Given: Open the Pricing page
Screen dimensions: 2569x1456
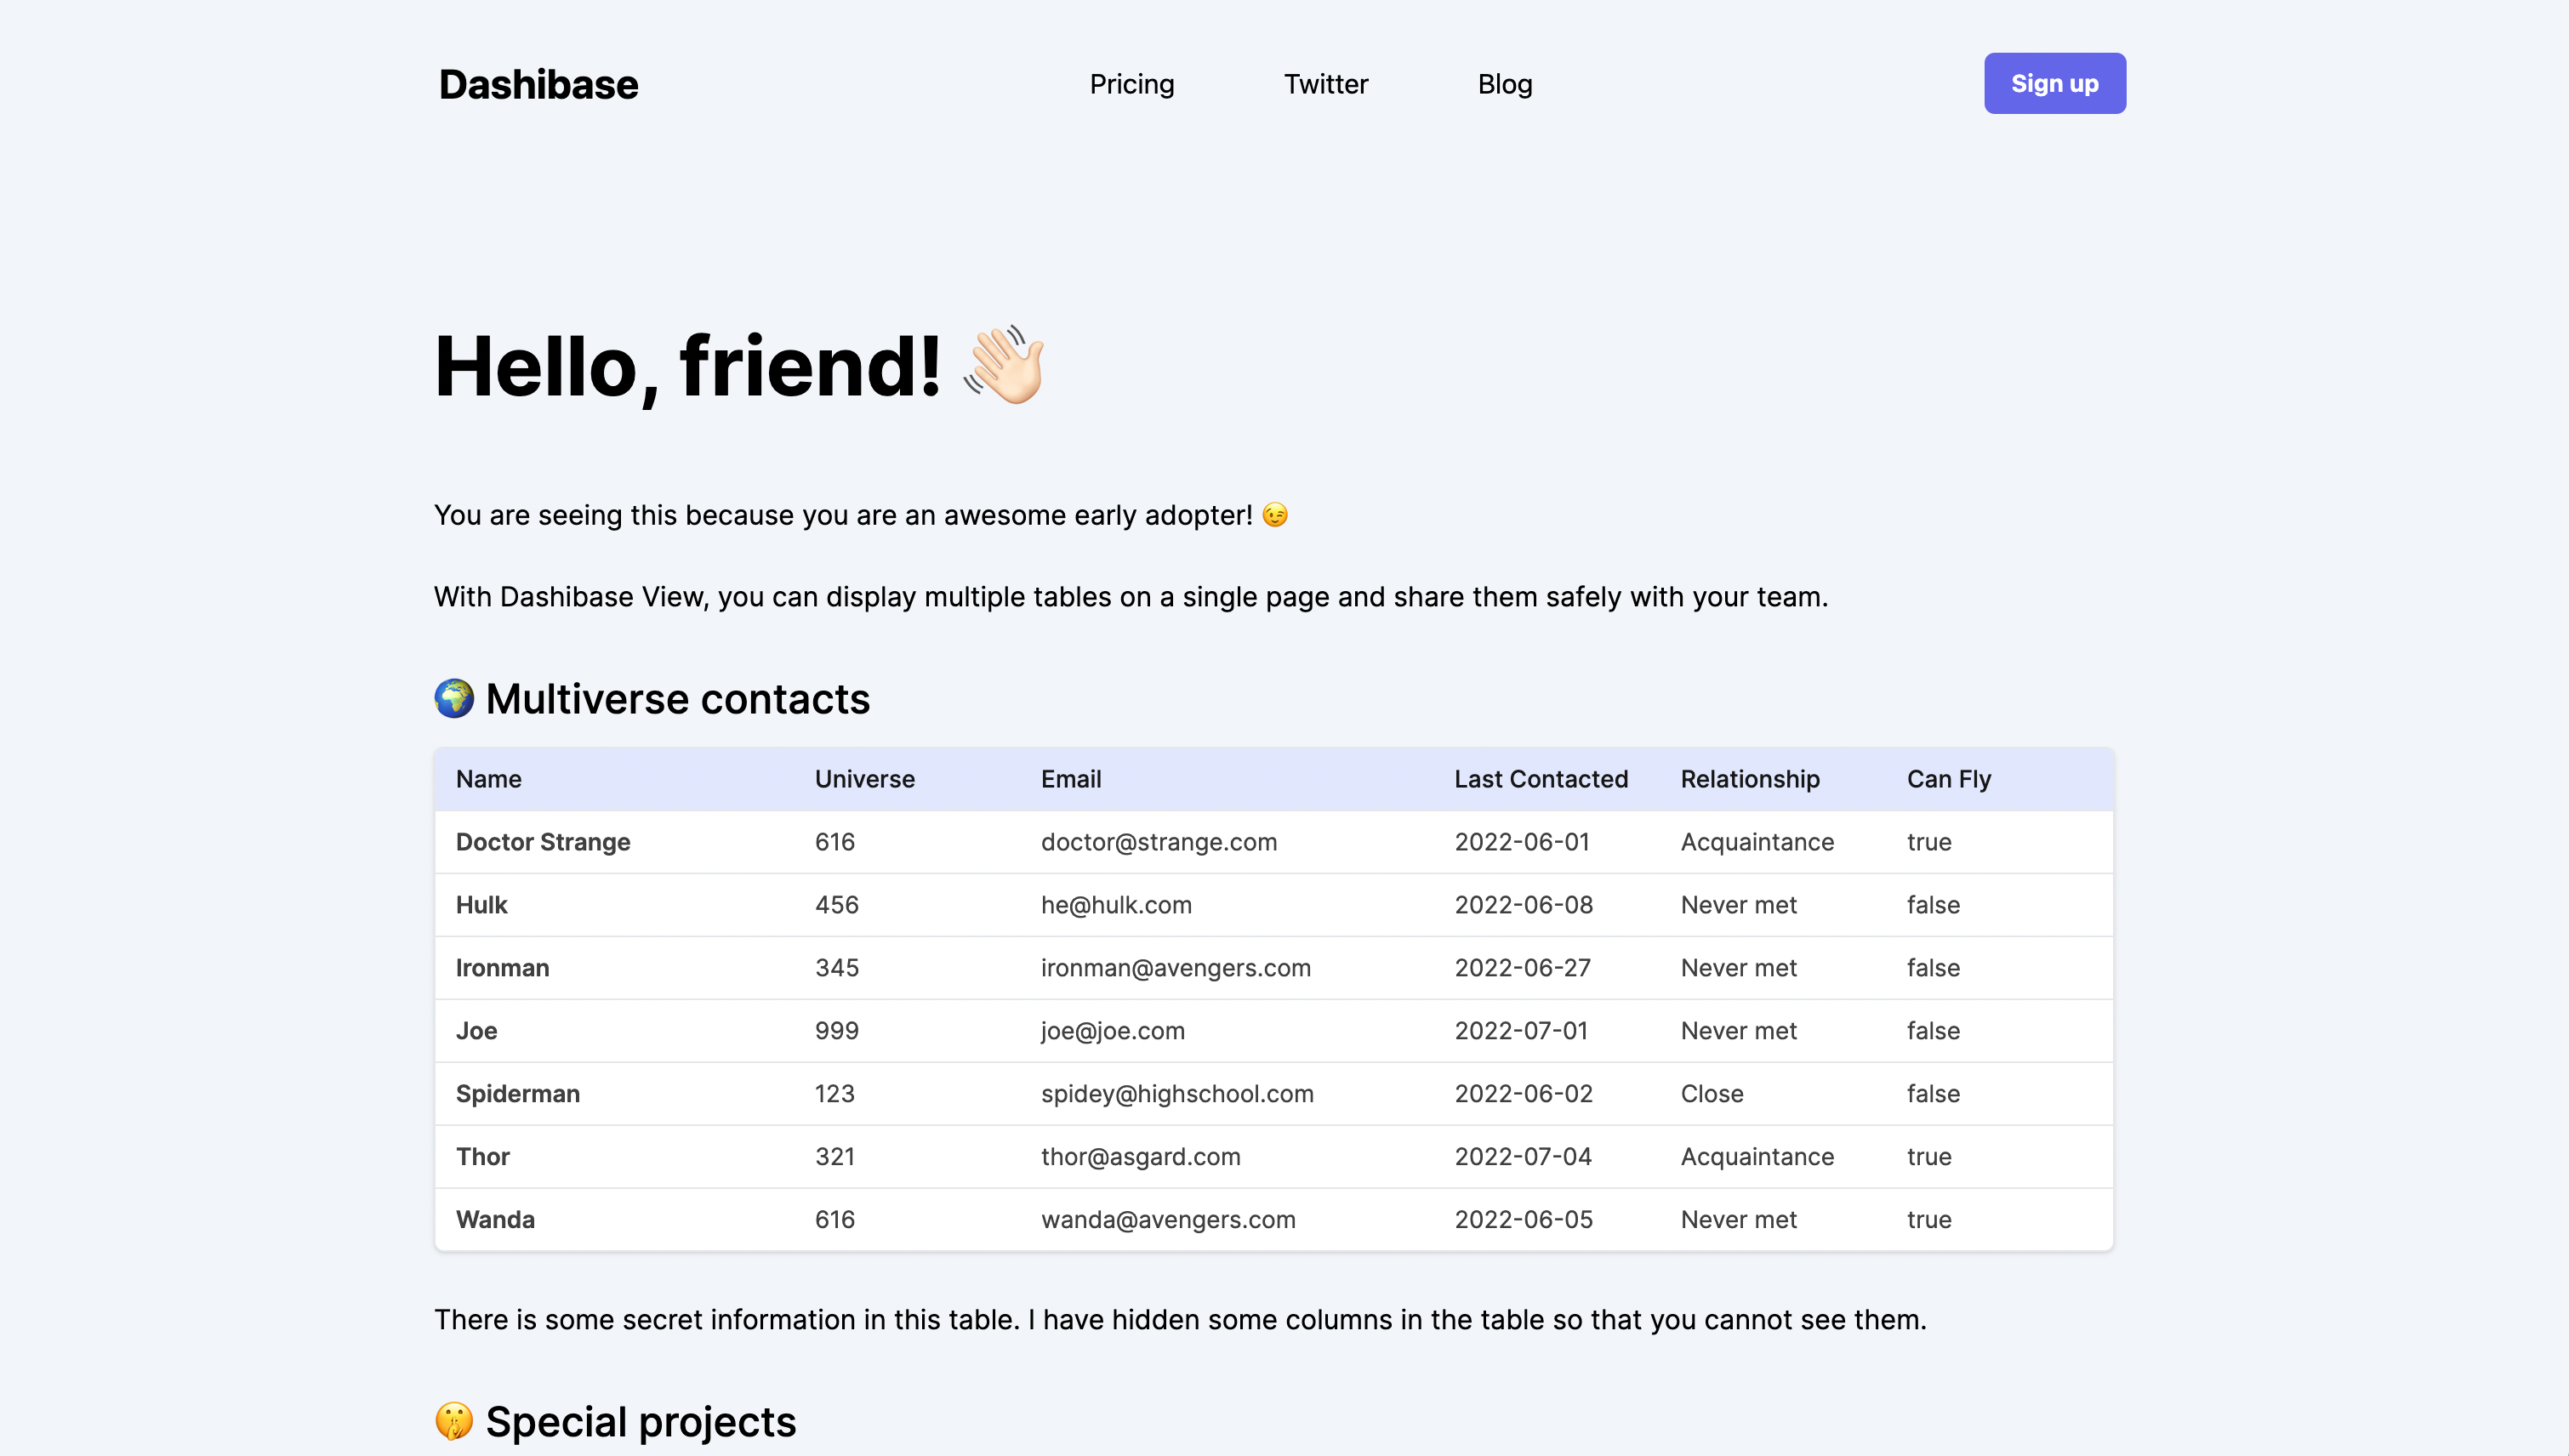Looking at the screenshot, I should click(x=1132, y=84).
